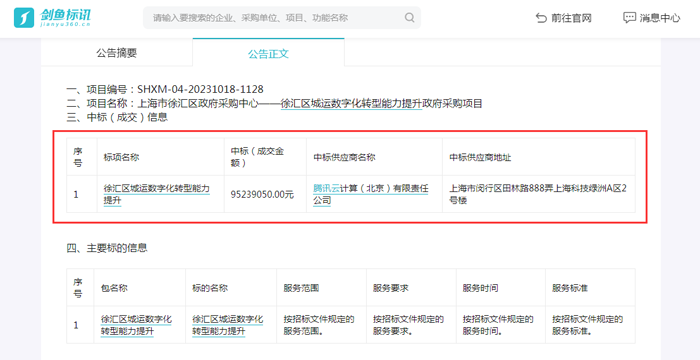Click the 中标供应商地址 column header
The width and height of the screenshot is (700, 360).
[480, 157]
